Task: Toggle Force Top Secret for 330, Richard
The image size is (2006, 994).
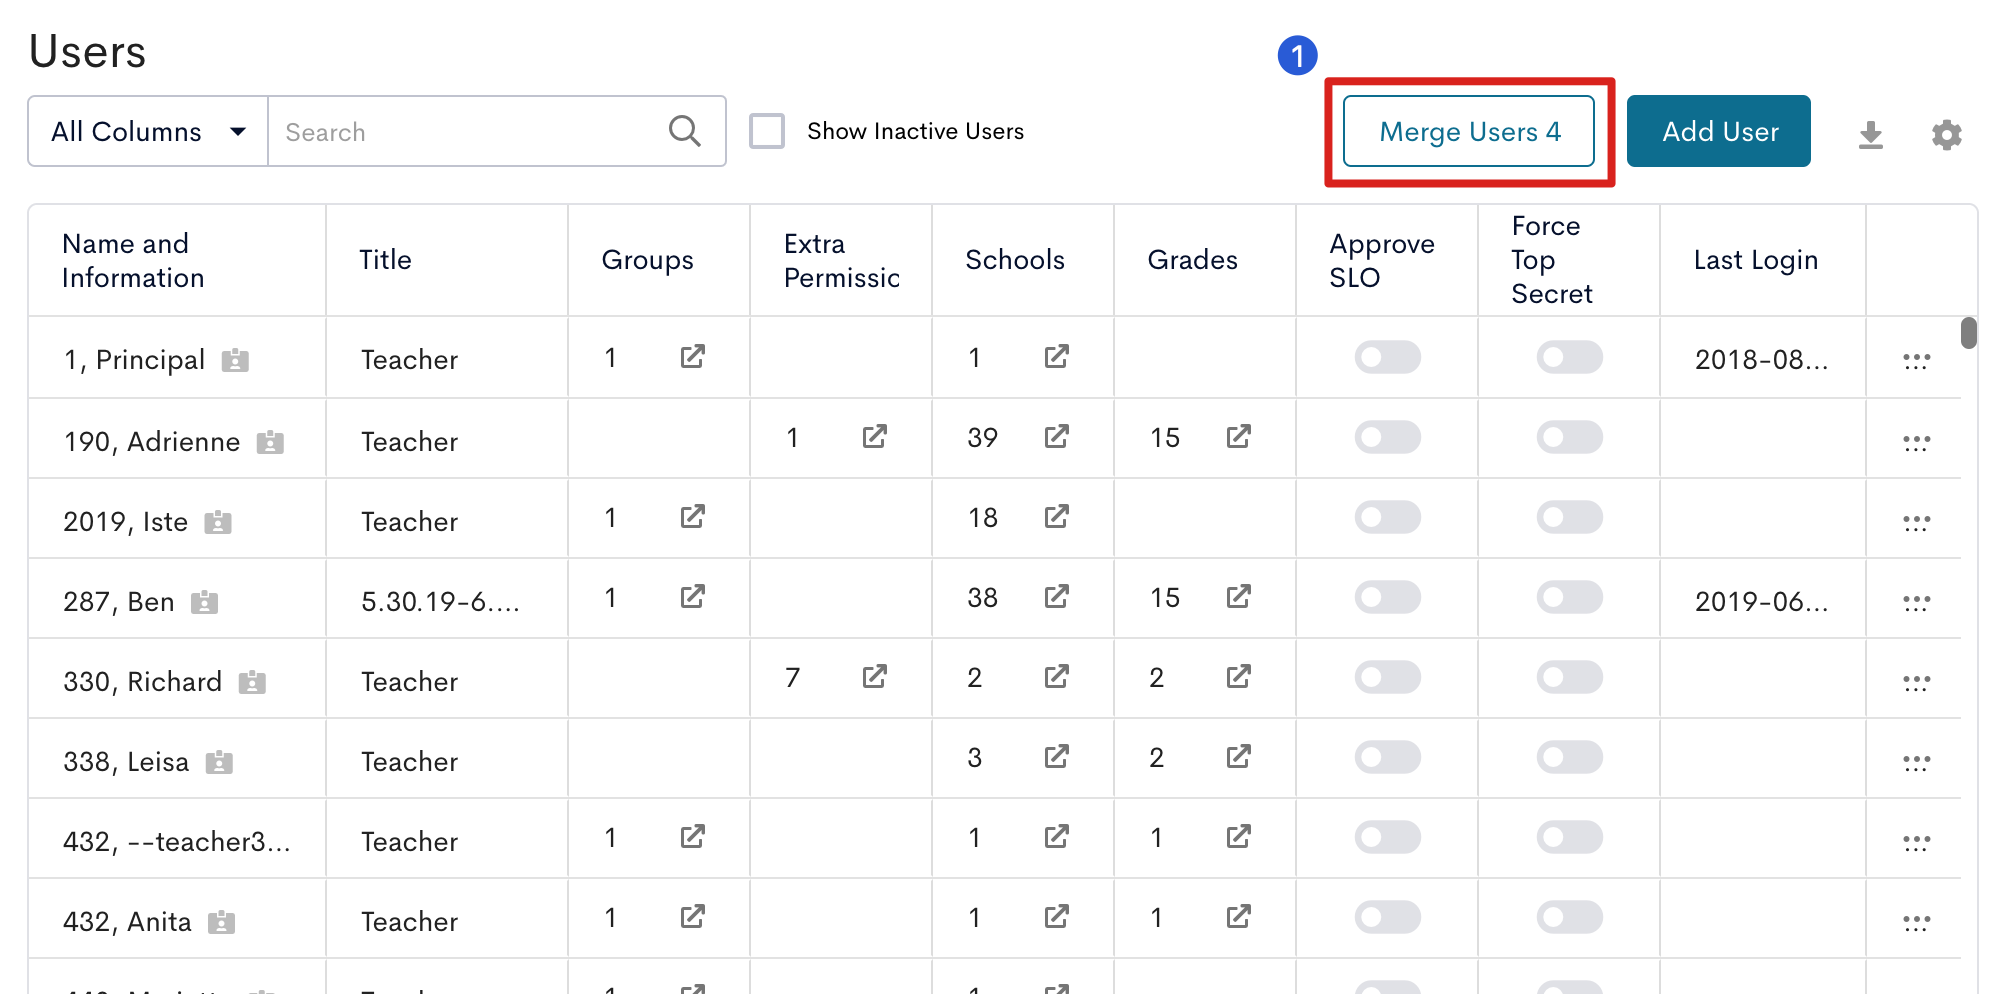Action: (x=1569, y=677)
